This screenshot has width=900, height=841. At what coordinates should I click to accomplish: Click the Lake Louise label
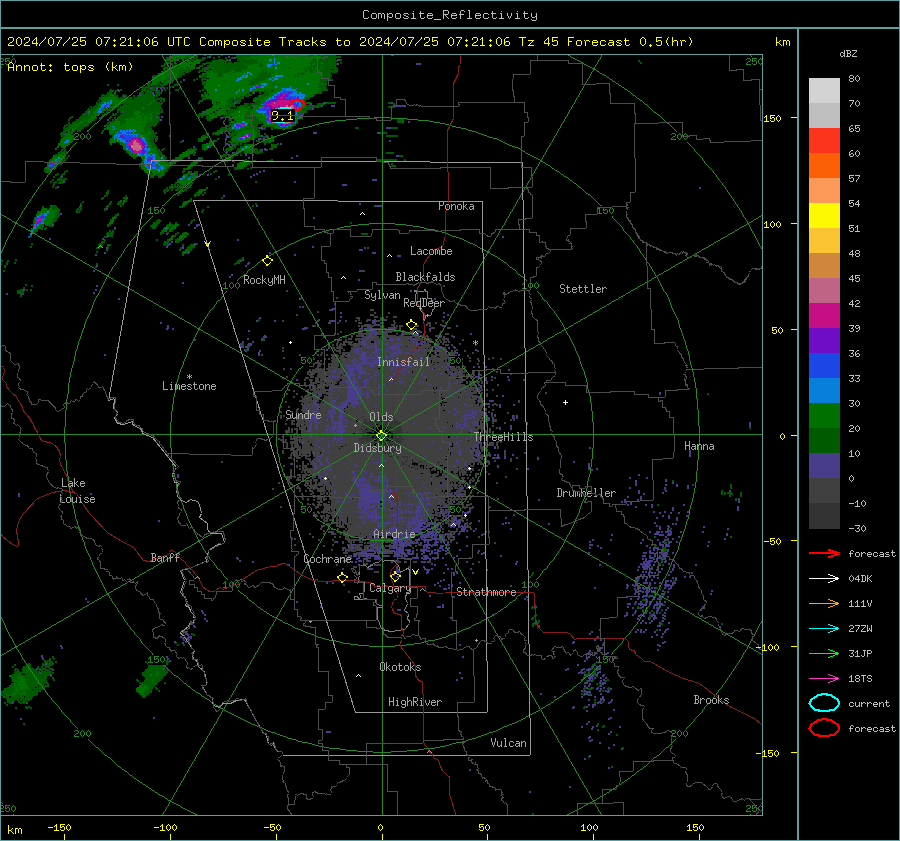(77, 491)
